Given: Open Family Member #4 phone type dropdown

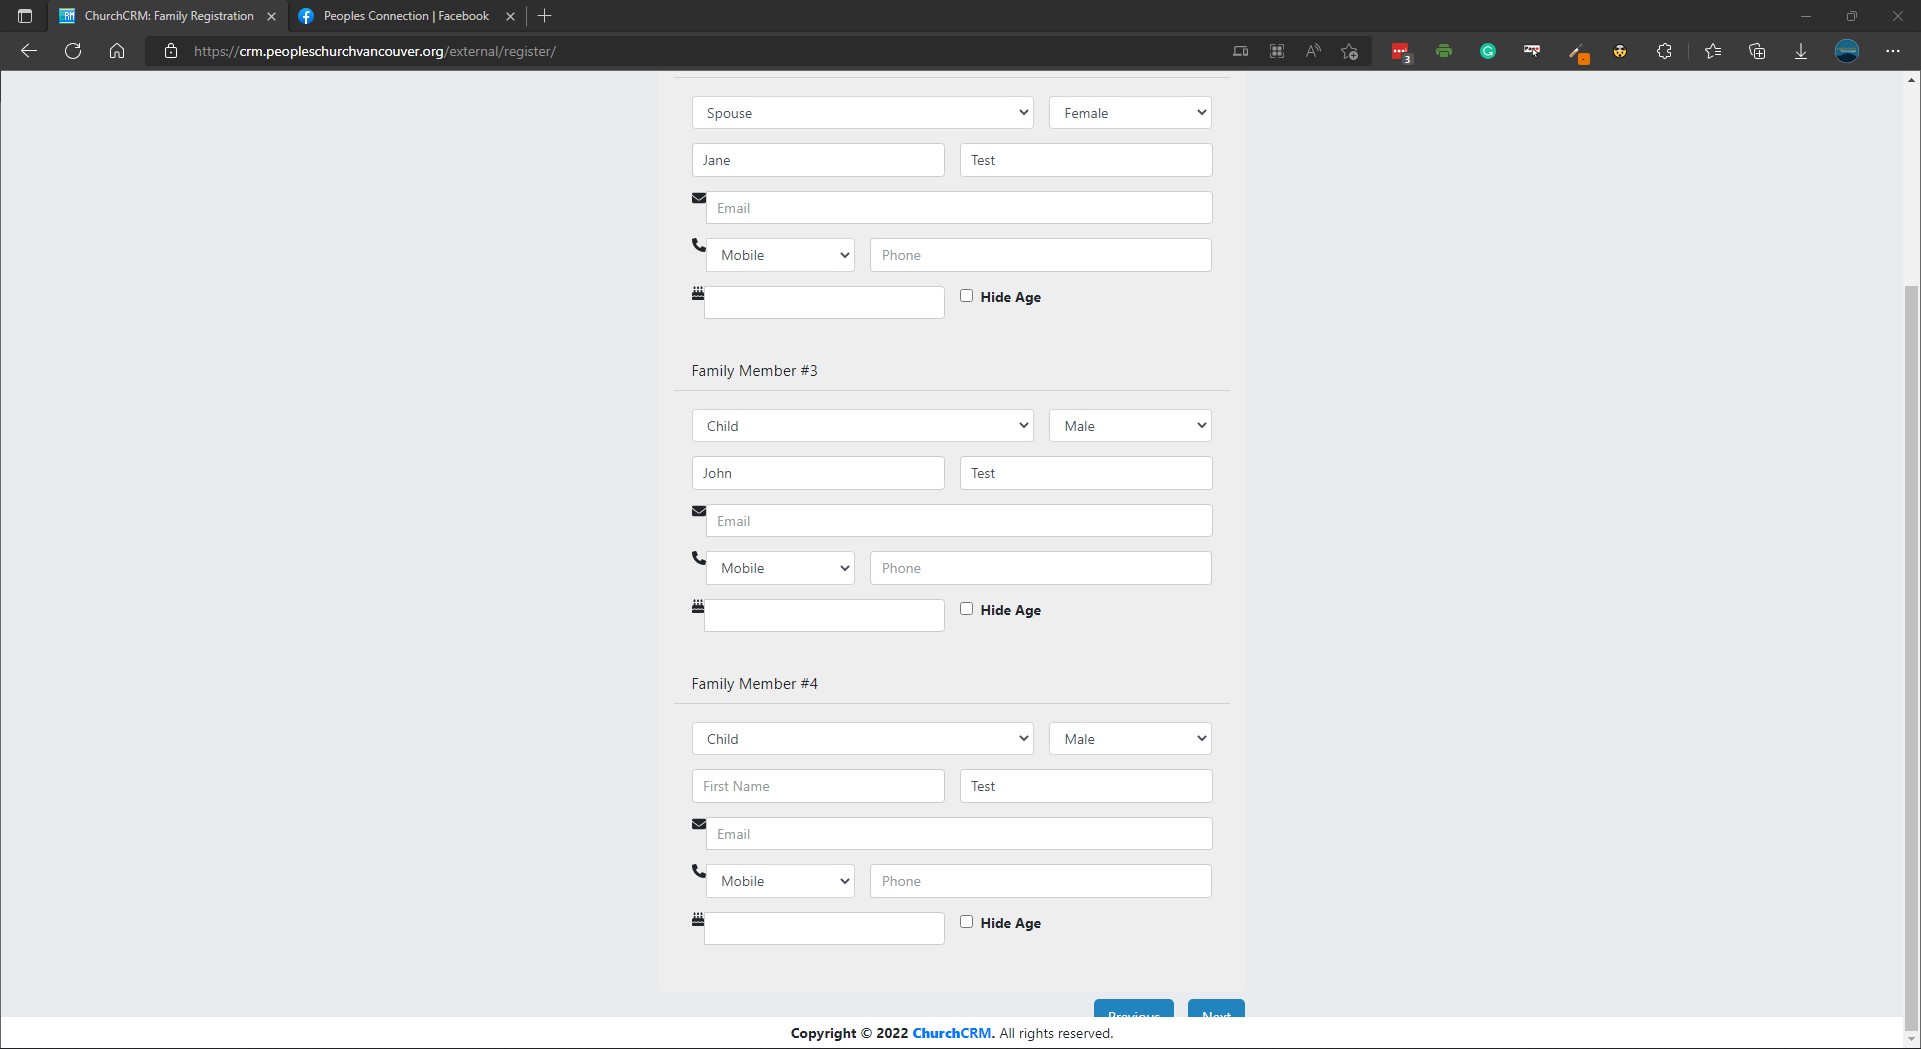Looking at the screenshot, I should (x=780, y=880).
